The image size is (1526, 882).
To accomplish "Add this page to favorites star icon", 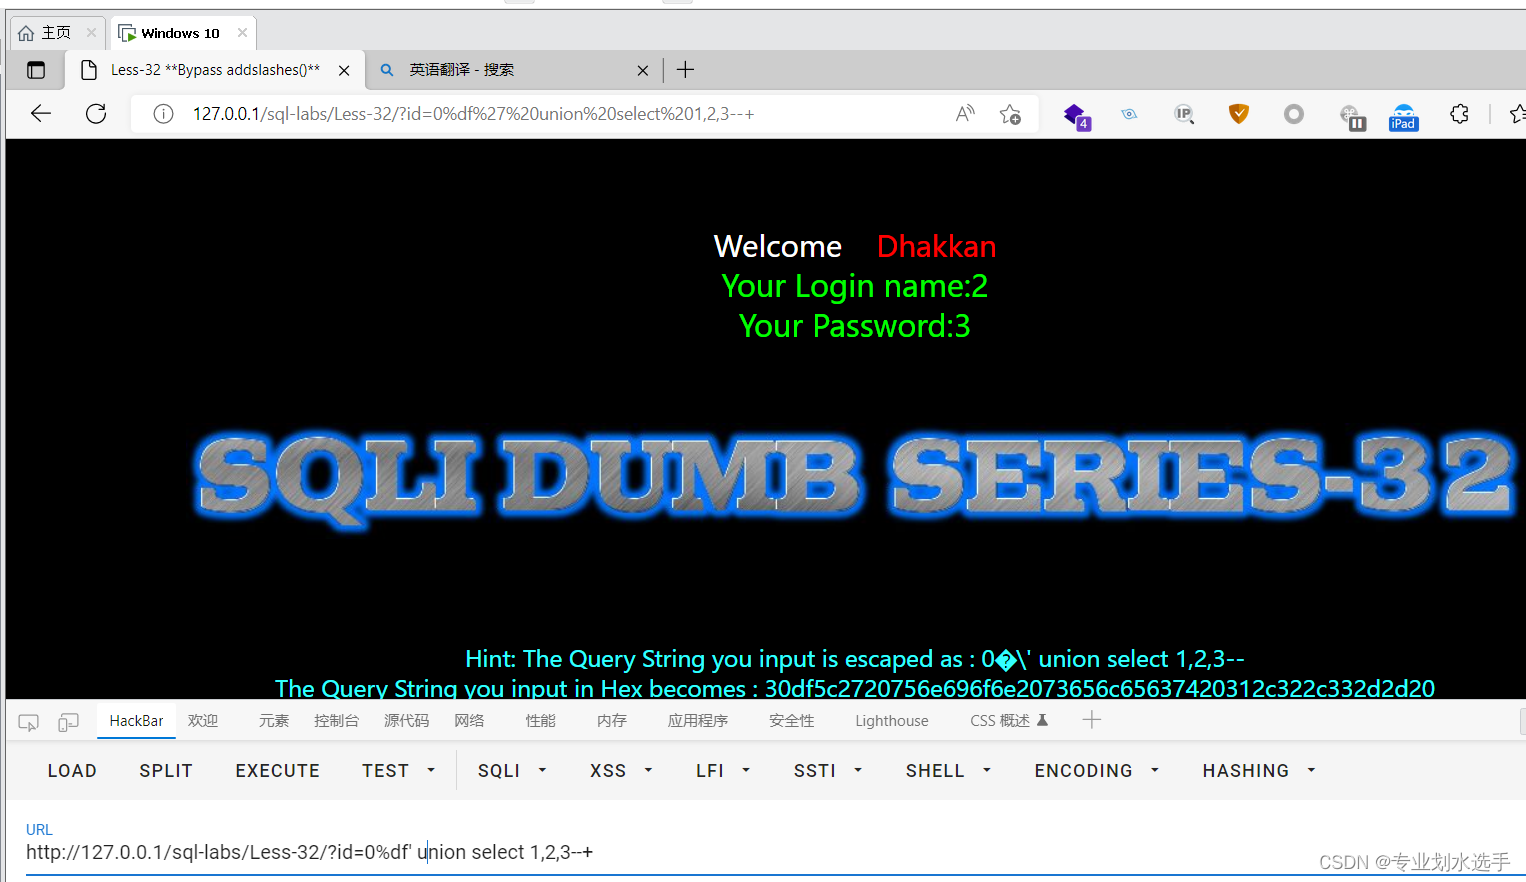I will click(1011, 114).
